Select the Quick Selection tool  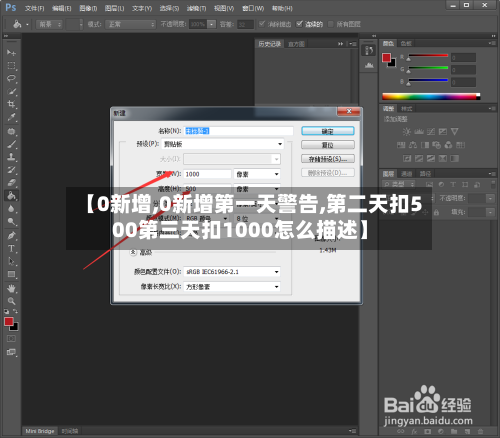pyautogui.click(x=11, y=91)
